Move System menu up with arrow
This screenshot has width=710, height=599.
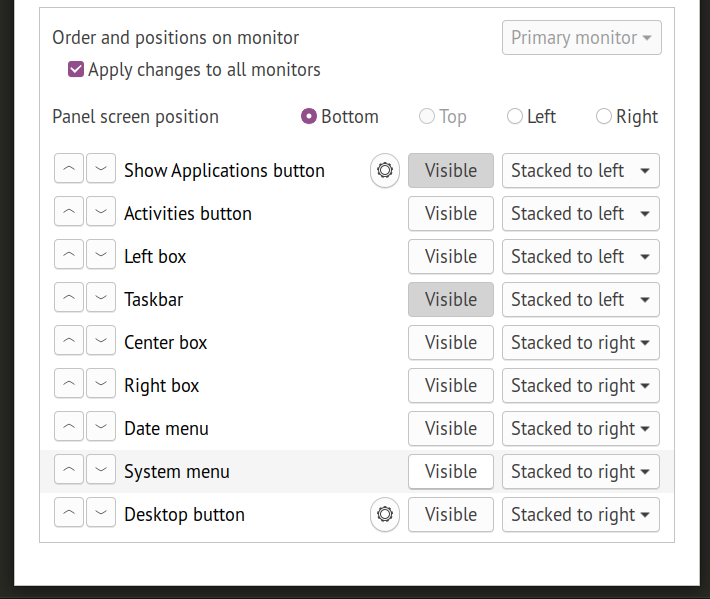tap(69, 471)
